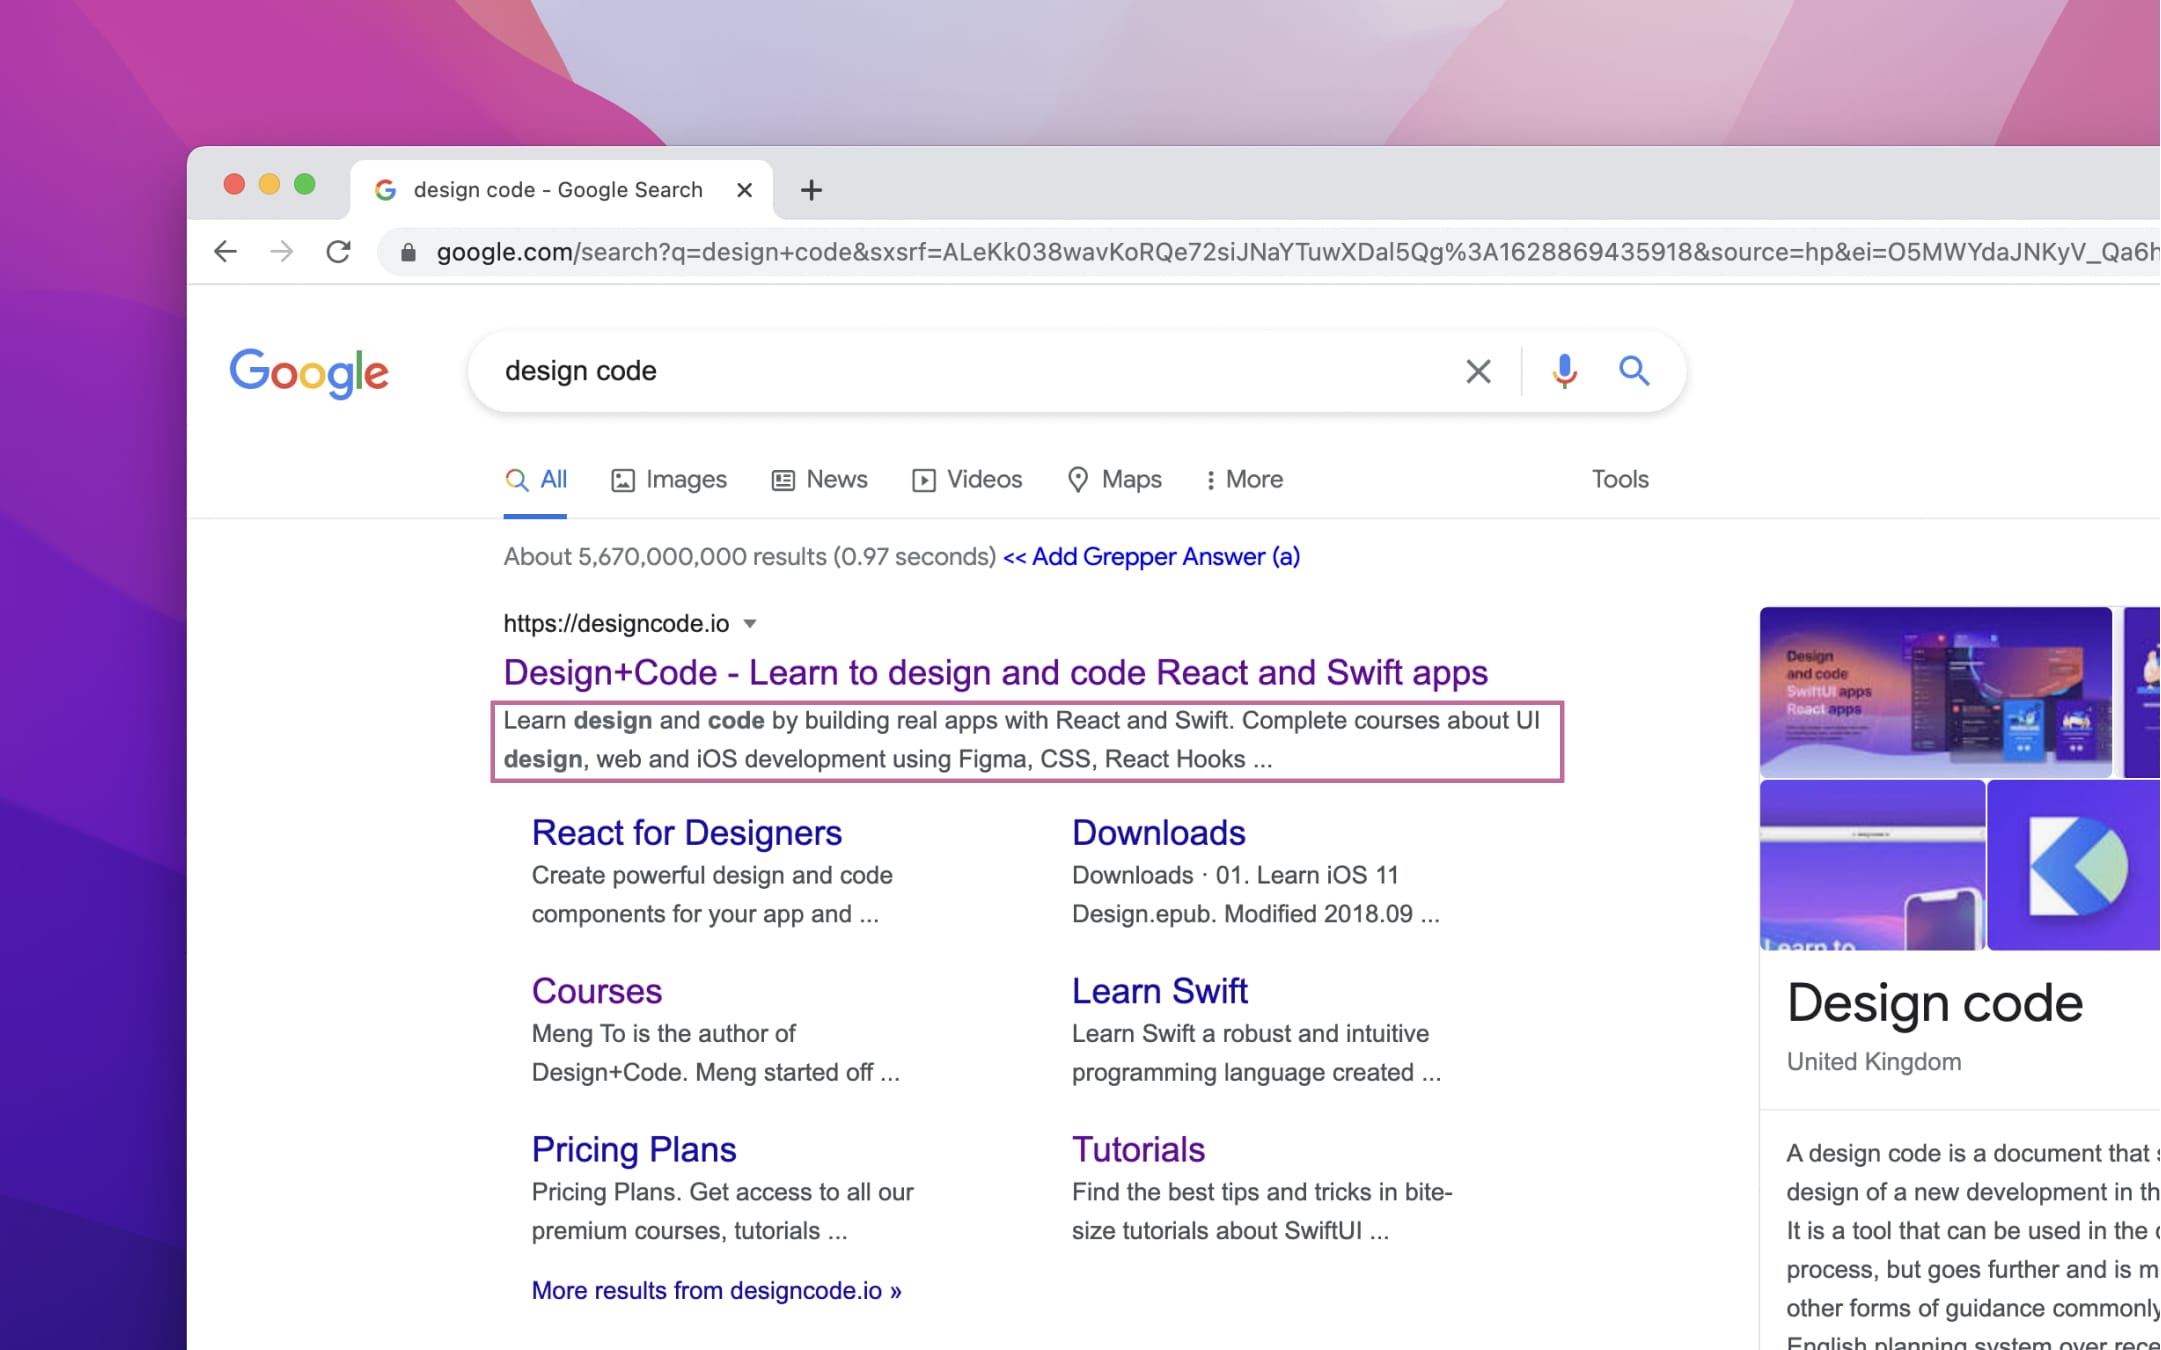
Task: Click the browser forward arrow
Action: point(282,251)
